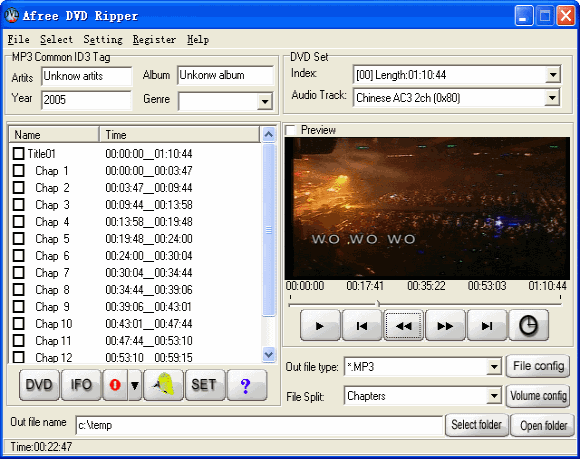Click the blue question mark help button
This screenshot has width=580, height=460.
(247, 385)
